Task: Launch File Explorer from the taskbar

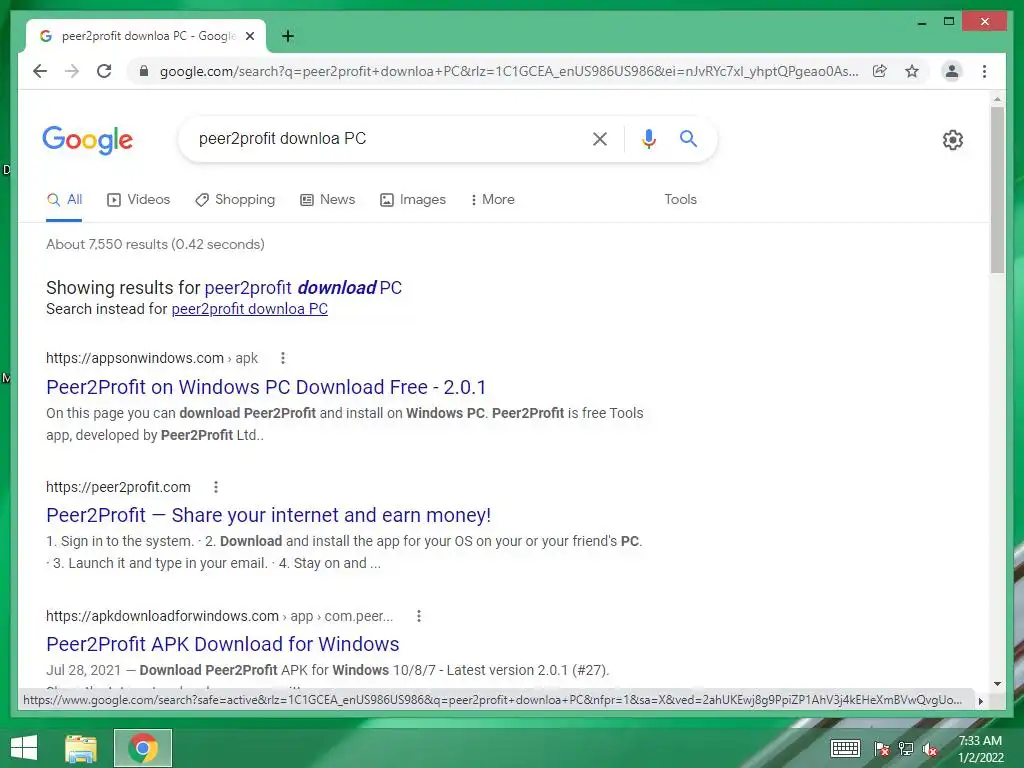Action: point(81,748)
